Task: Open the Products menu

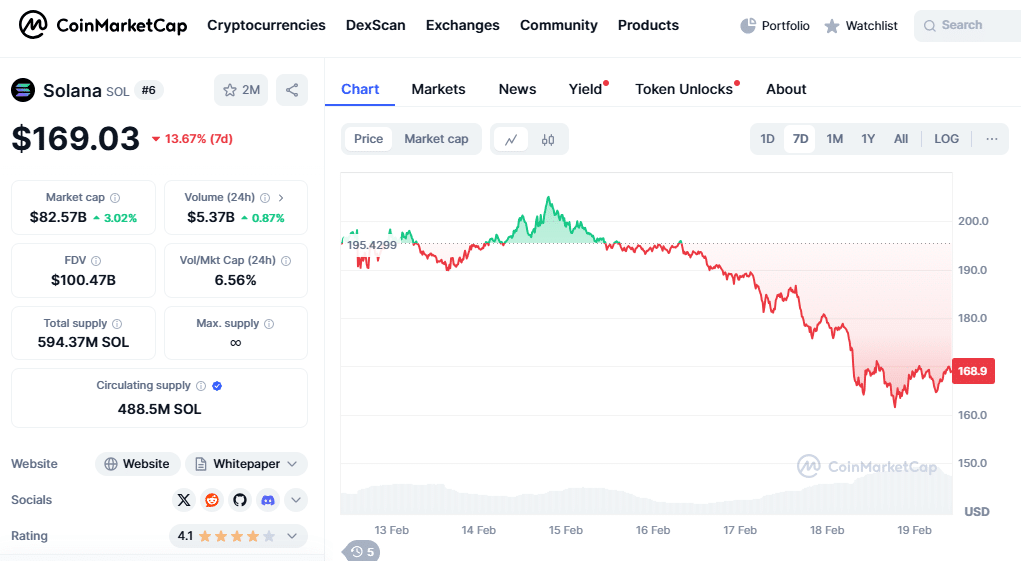Action: click(x=648, y=25)
